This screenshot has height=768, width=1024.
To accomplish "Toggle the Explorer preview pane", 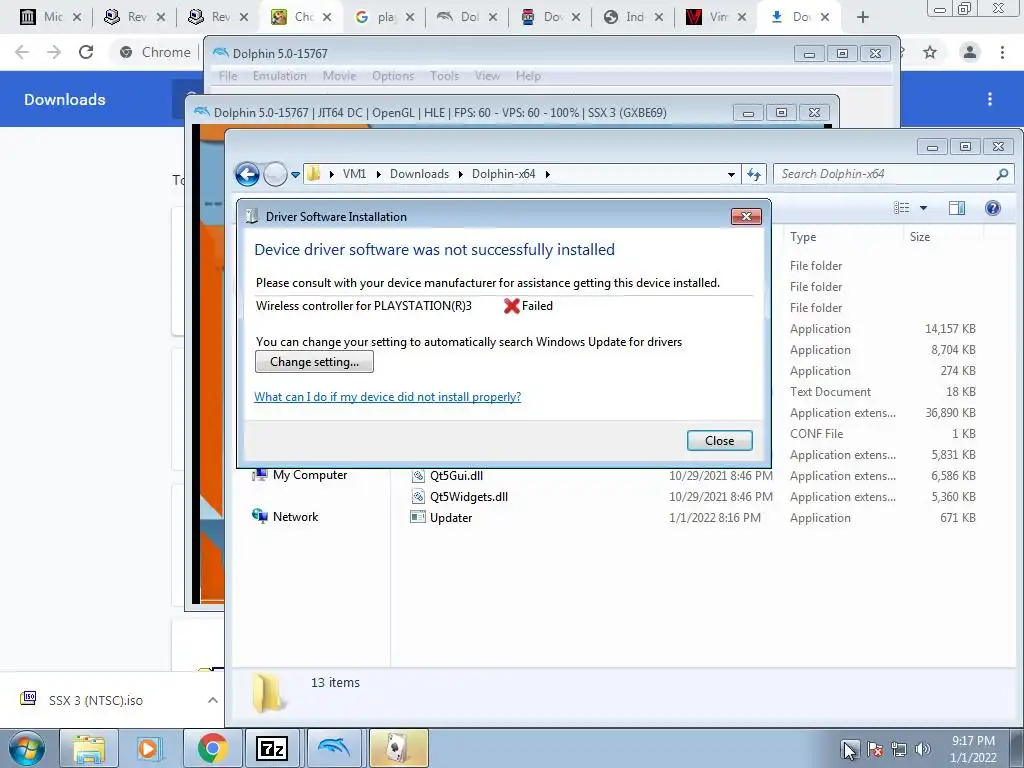I will (x=957, y=208).
